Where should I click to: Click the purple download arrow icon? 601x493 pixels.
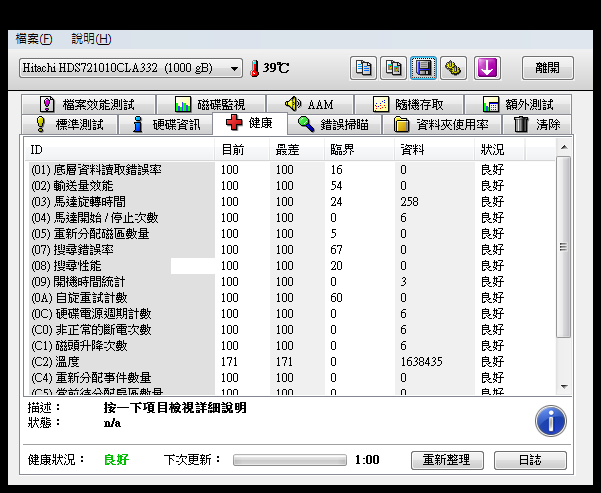(487, 68)
